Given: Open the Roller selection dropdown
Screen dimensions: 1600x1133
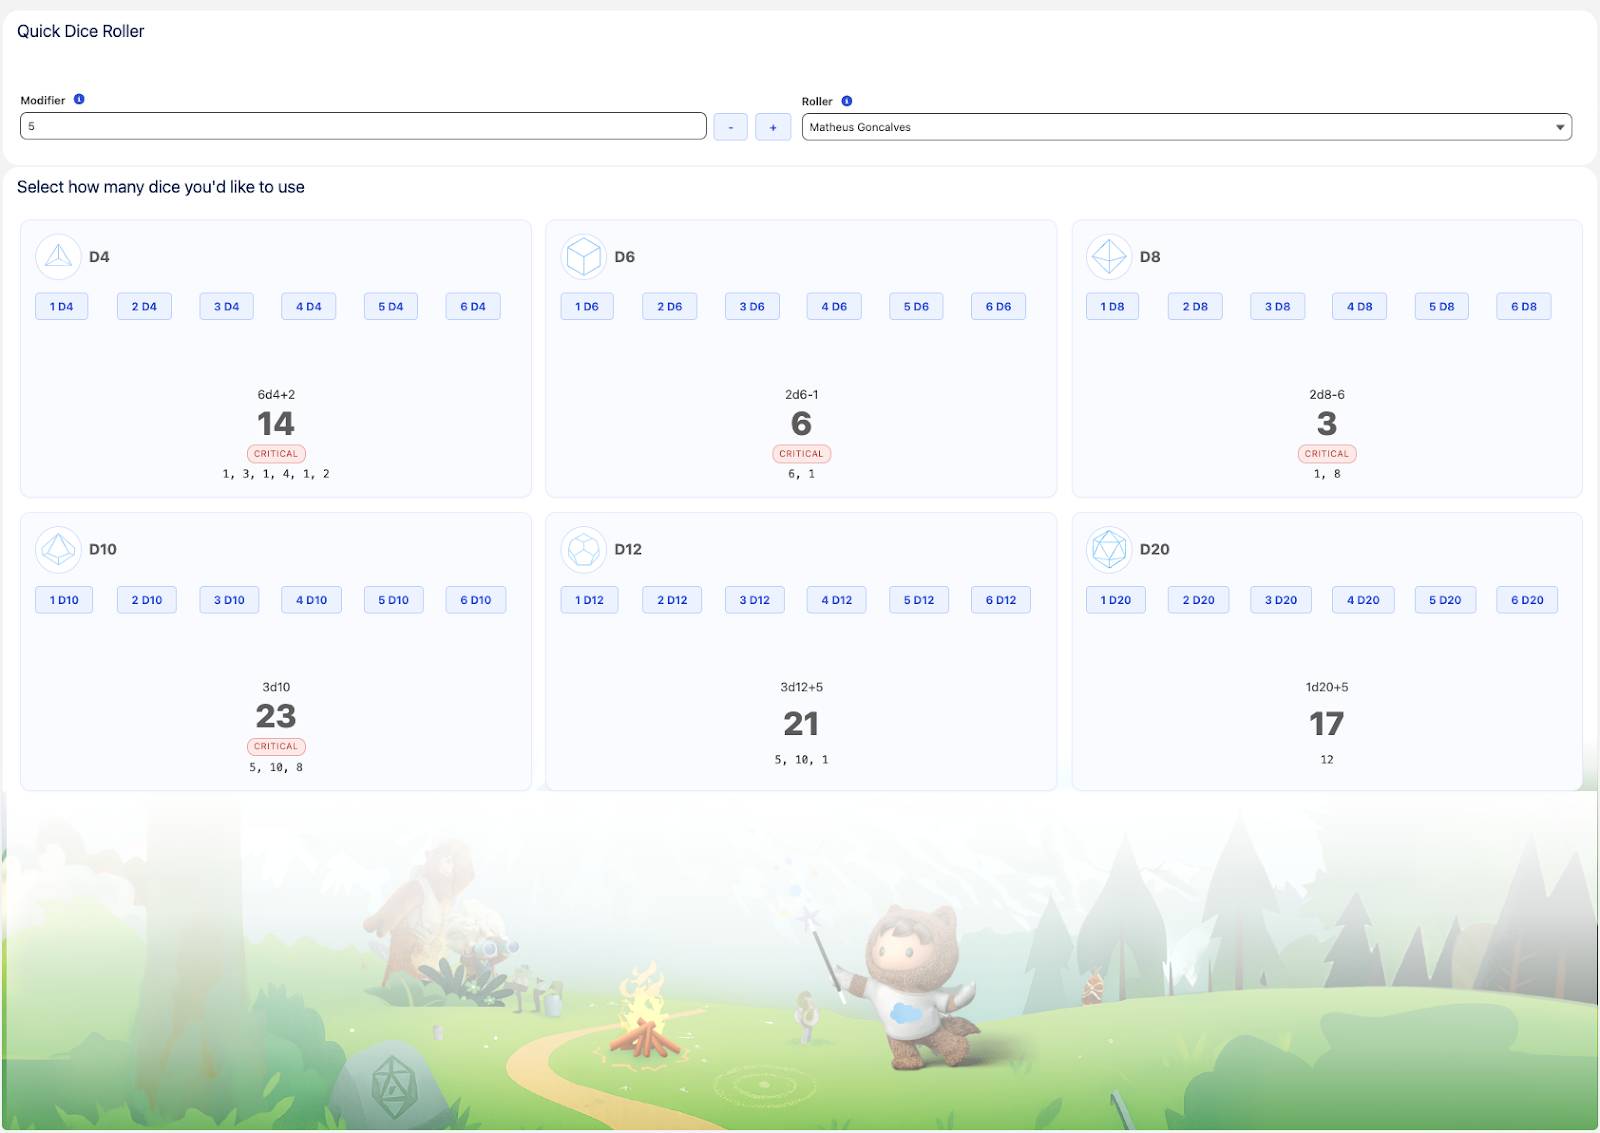Looking at the screenshot, I should (x=1559, y=127).
